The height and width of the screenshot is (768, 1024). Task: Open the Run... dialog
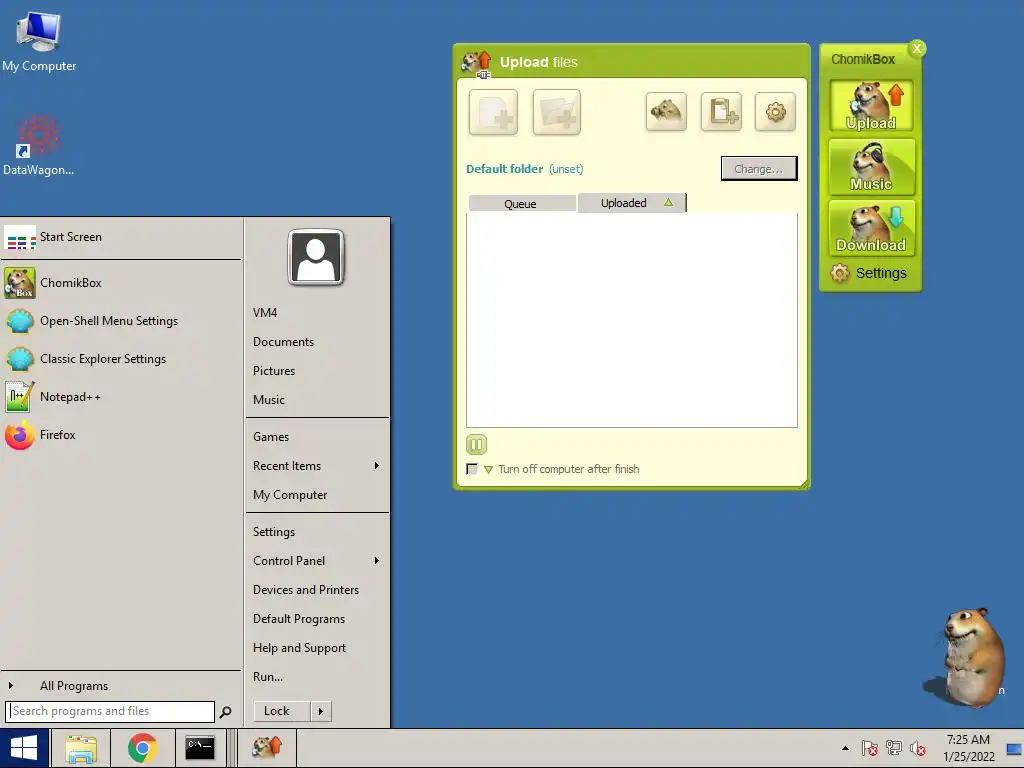tap(317, 677)
